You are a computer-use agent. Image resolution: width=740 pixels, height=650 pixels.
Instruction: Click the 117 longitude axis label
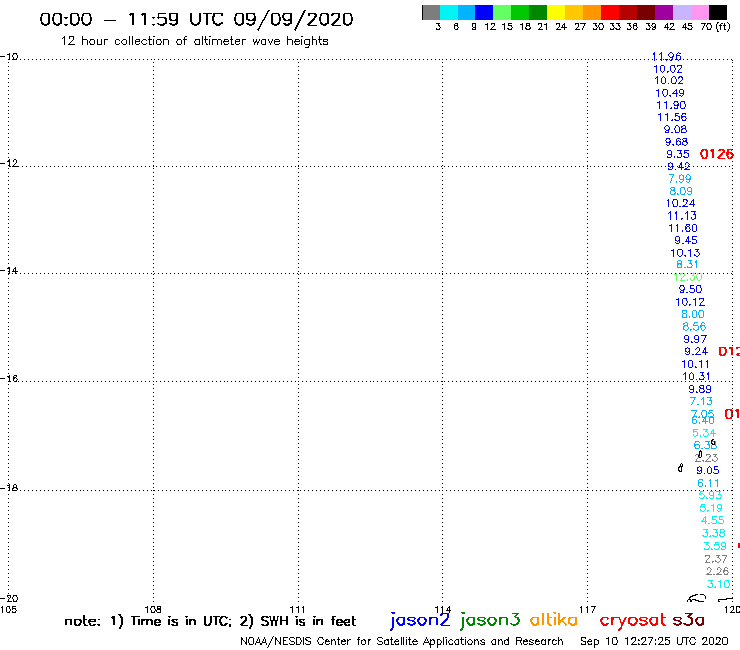[x=588, y=609]
